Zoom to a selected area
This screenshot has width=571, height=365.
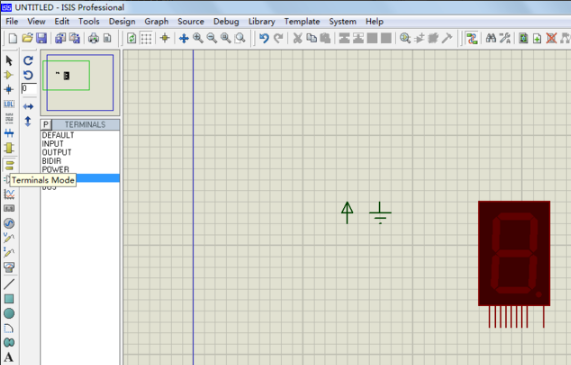point(240,38)
